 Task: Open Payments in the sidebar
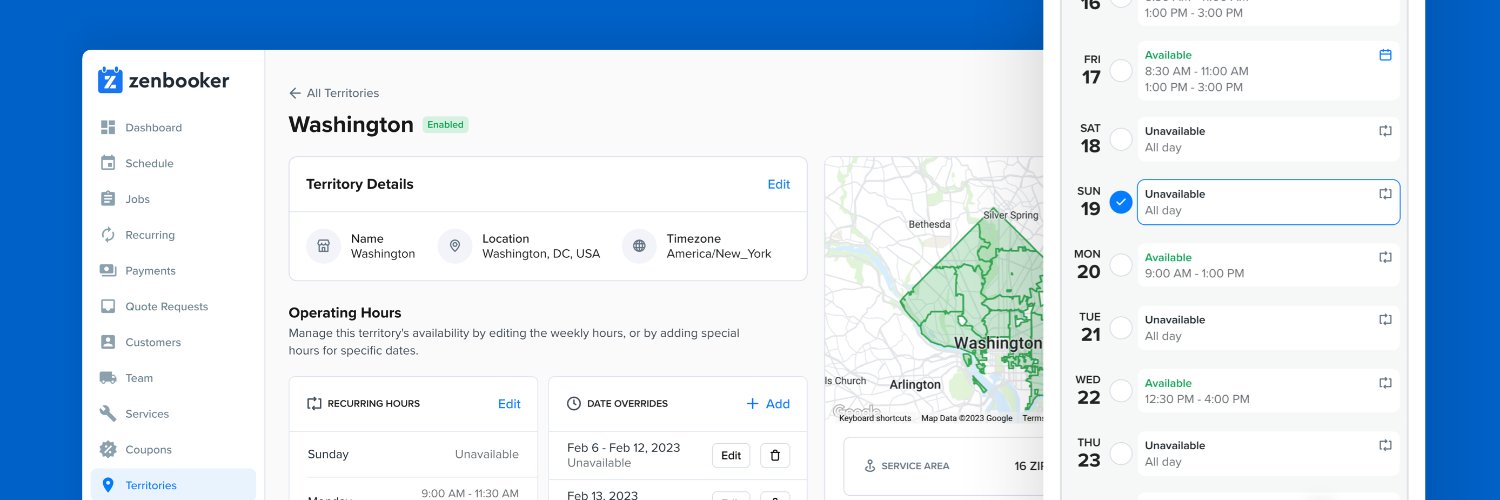(173, 271)
